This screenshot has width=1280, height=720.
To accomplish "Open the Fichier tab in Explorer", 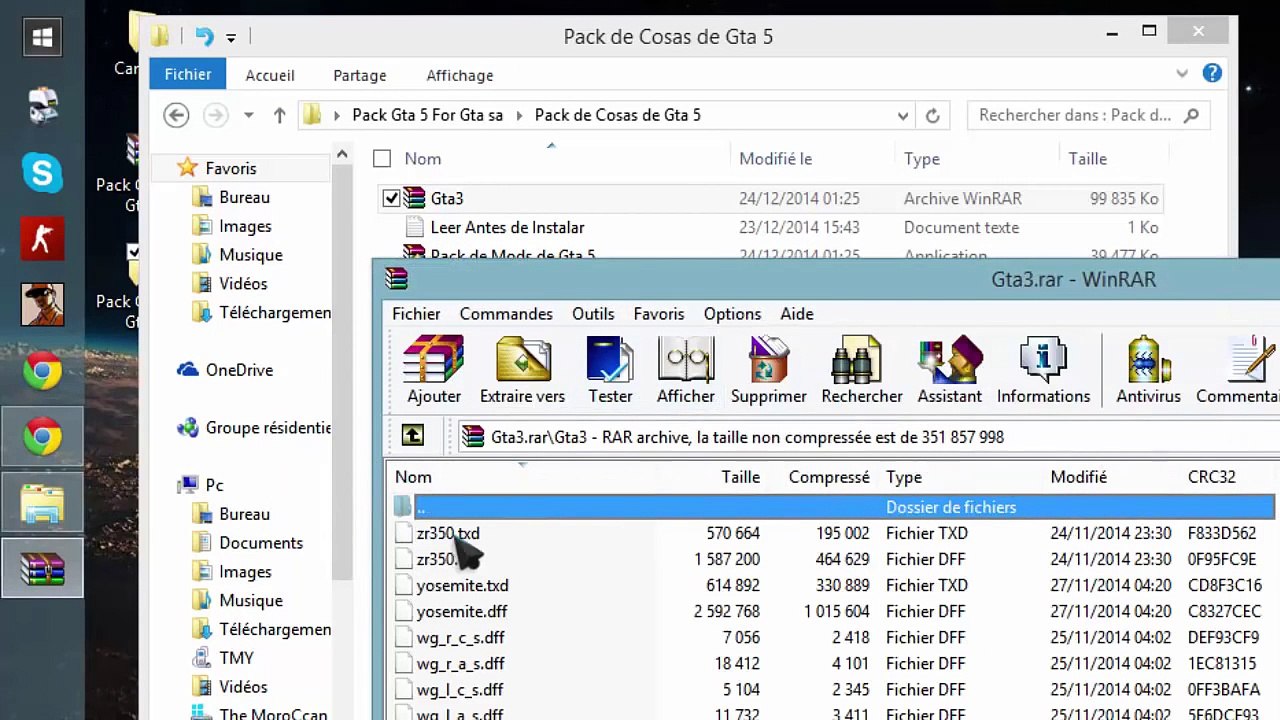I will (188, 74).
